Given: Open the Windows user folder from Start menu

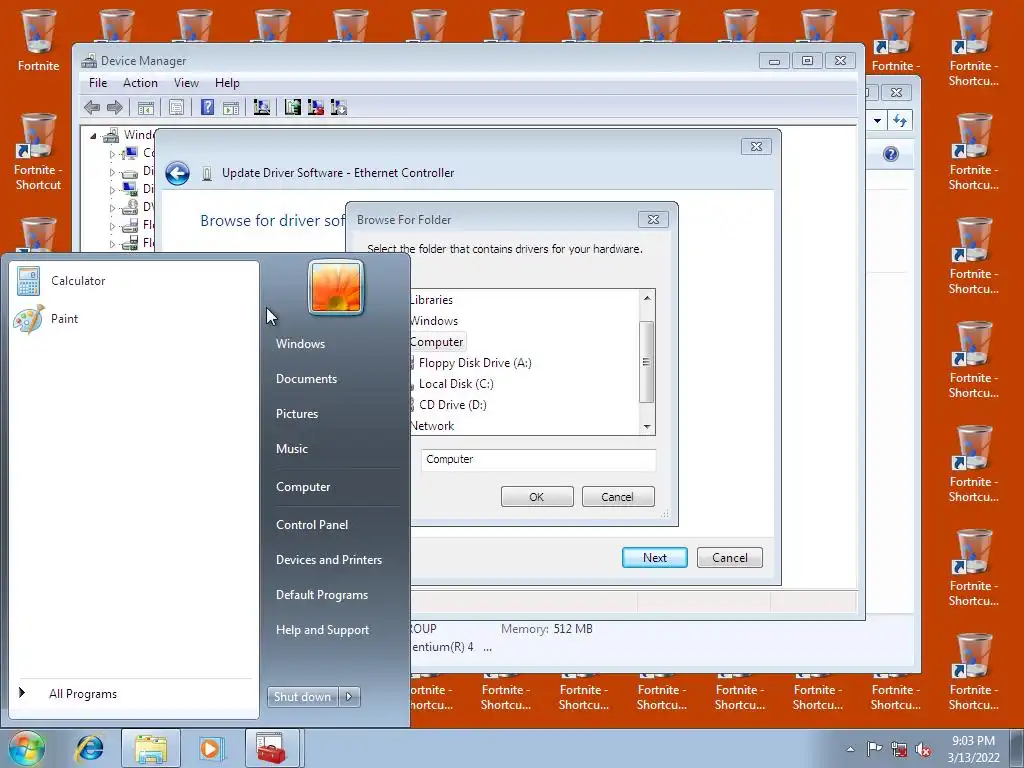Looking at the screenshot, I should 300,344.
